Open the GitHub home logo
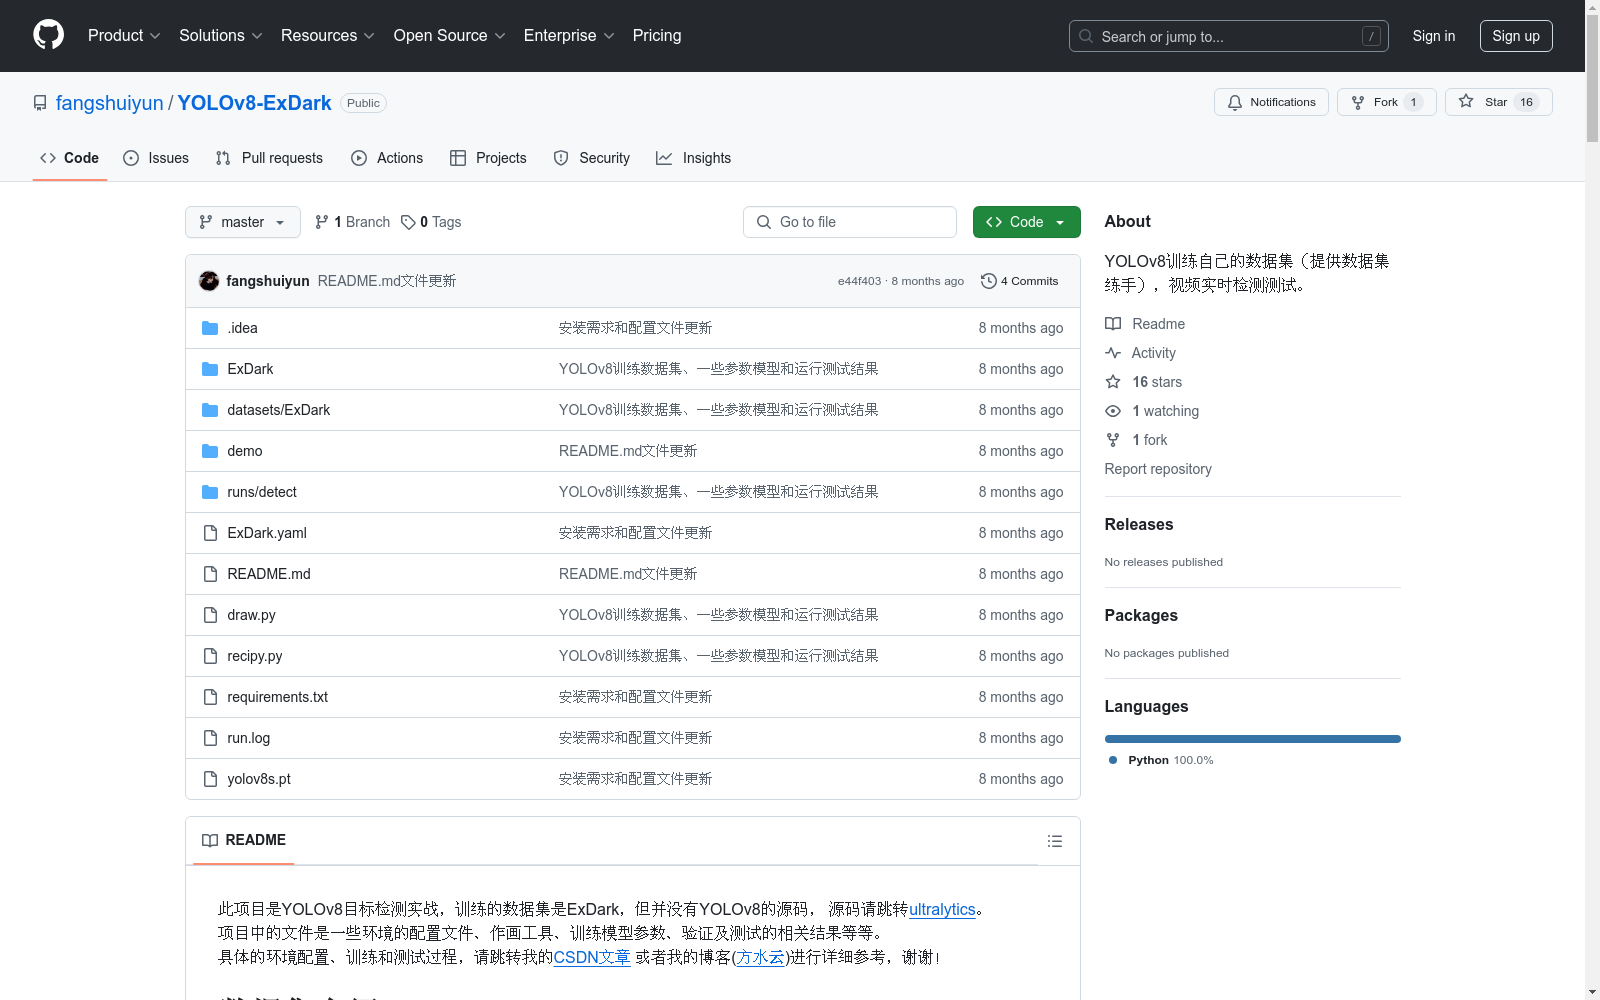Viewport: 1600px width, 1000px height. [x=48, y=35]
